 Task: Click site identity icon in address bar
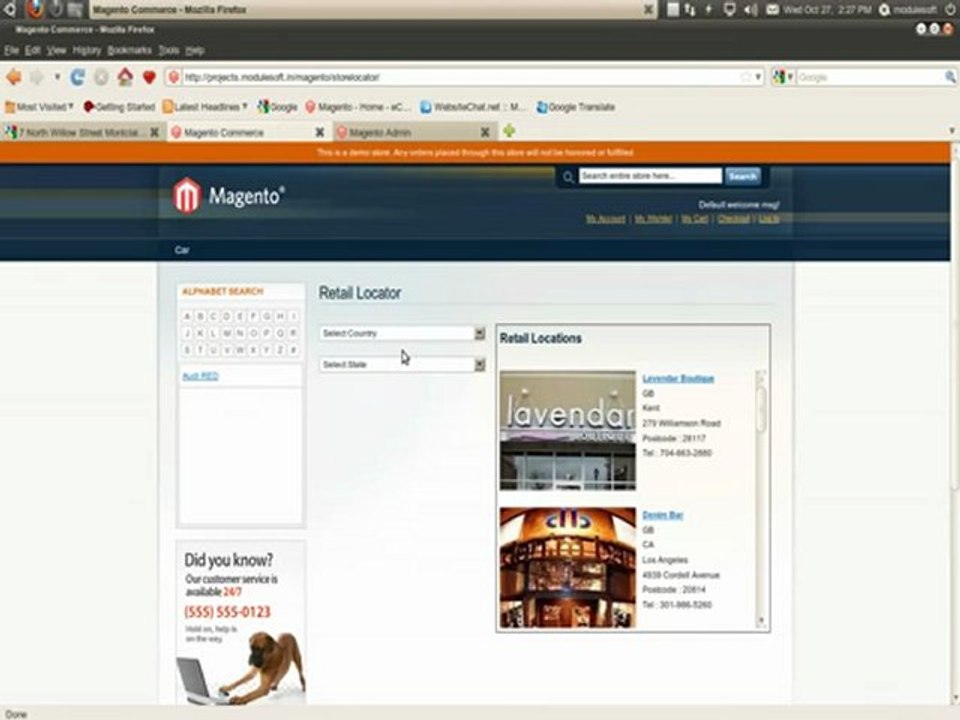coord(174,77)
